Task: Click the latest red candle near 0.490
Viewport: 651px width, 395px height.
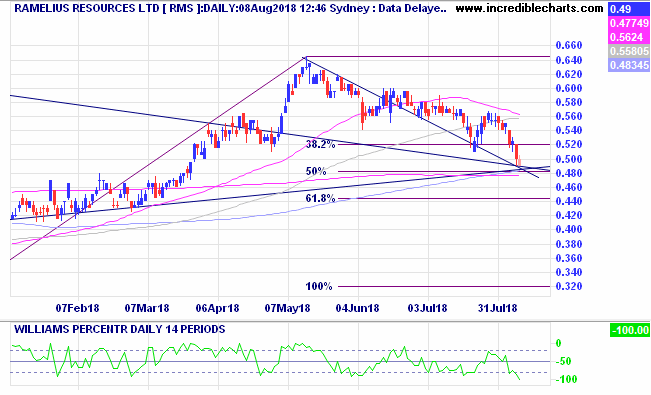Action: [517, 156]
